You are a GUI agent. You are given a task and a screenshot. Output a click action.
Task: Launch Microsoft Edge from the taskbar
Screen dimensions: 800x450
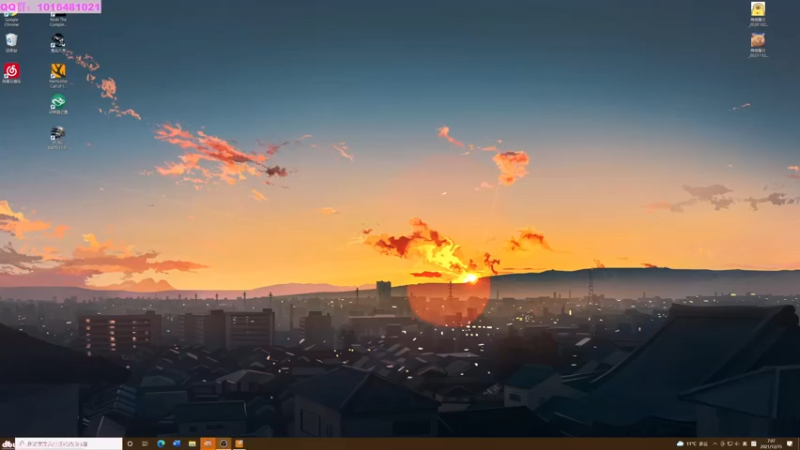(161, 444)
